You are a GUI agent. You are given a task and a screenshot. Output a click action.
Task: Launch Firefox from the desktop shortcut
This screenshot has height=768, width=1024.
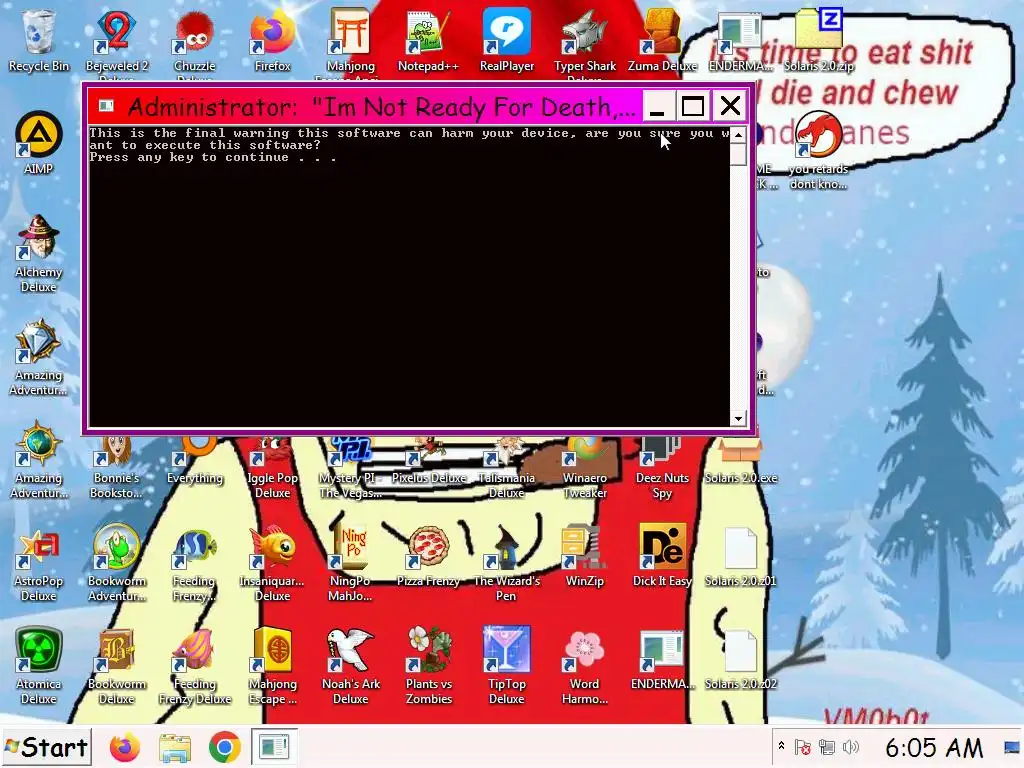click(272, 40)
